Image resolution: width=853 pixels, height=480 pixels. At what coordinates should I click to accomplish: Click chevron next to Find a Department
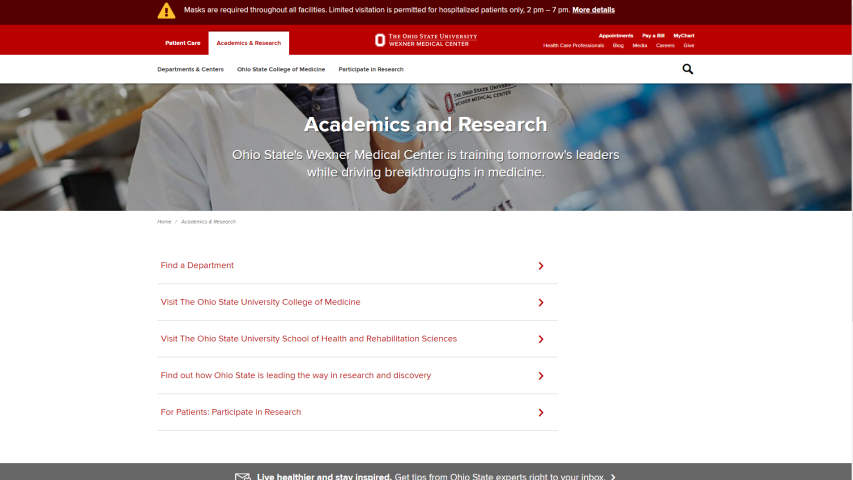[541, 266]
